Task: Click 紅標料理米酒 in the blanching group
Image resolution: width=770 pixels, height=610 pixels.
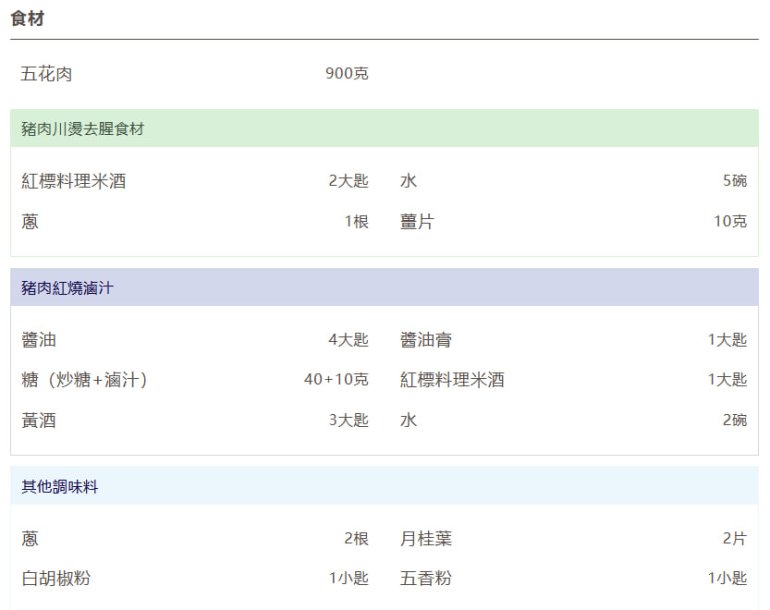Action: click(74, 181)
